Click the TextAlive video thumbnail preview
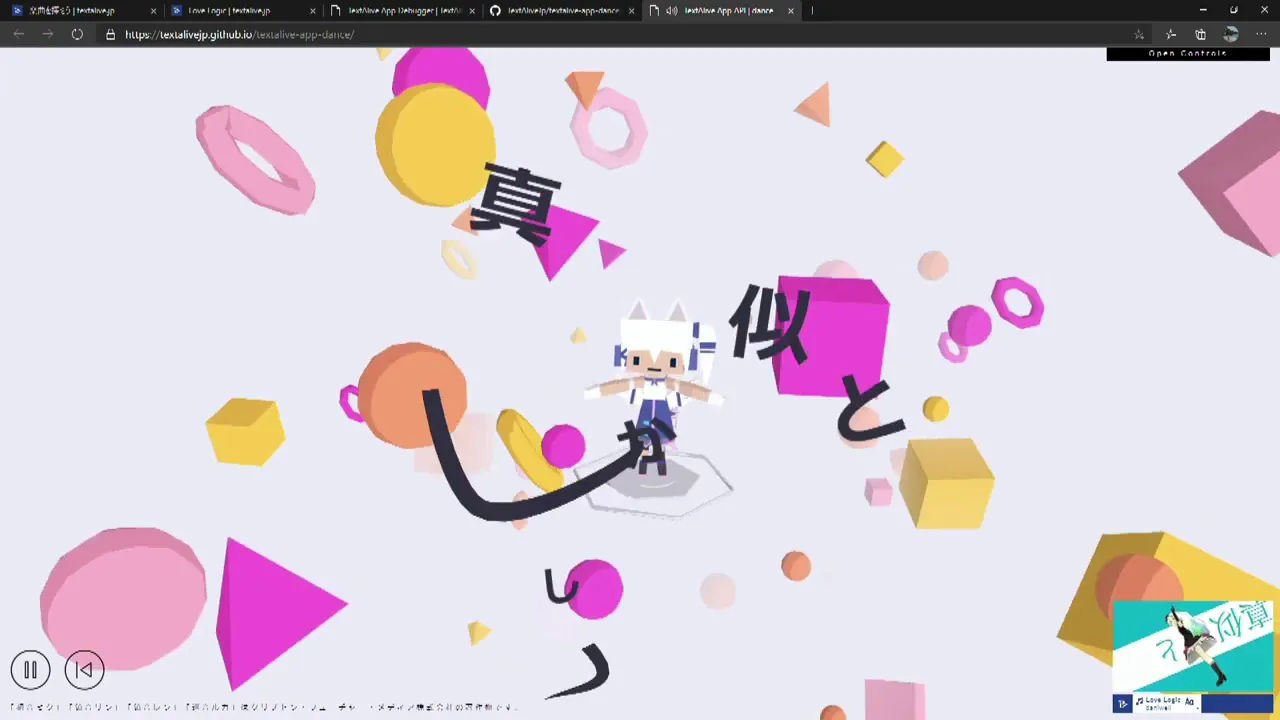Viewport: 1280px width, 720px height. 1193,646
